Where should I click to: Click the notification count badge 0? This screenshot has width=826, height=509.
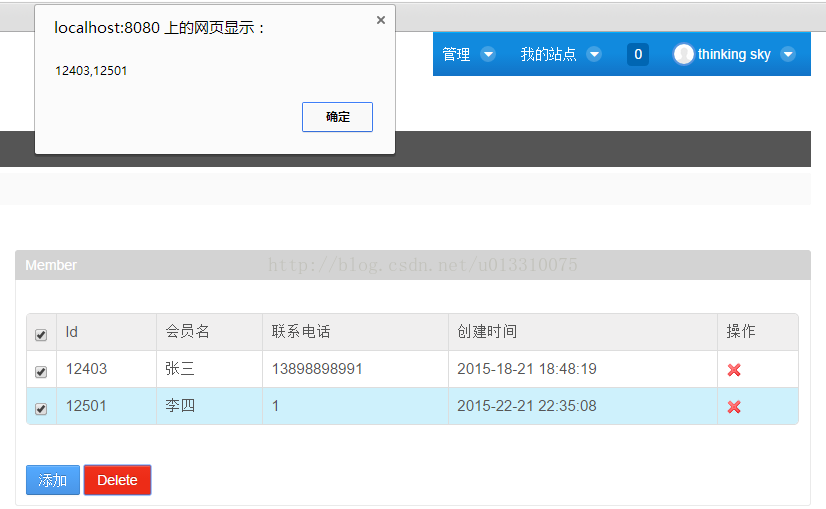point(638,54)
